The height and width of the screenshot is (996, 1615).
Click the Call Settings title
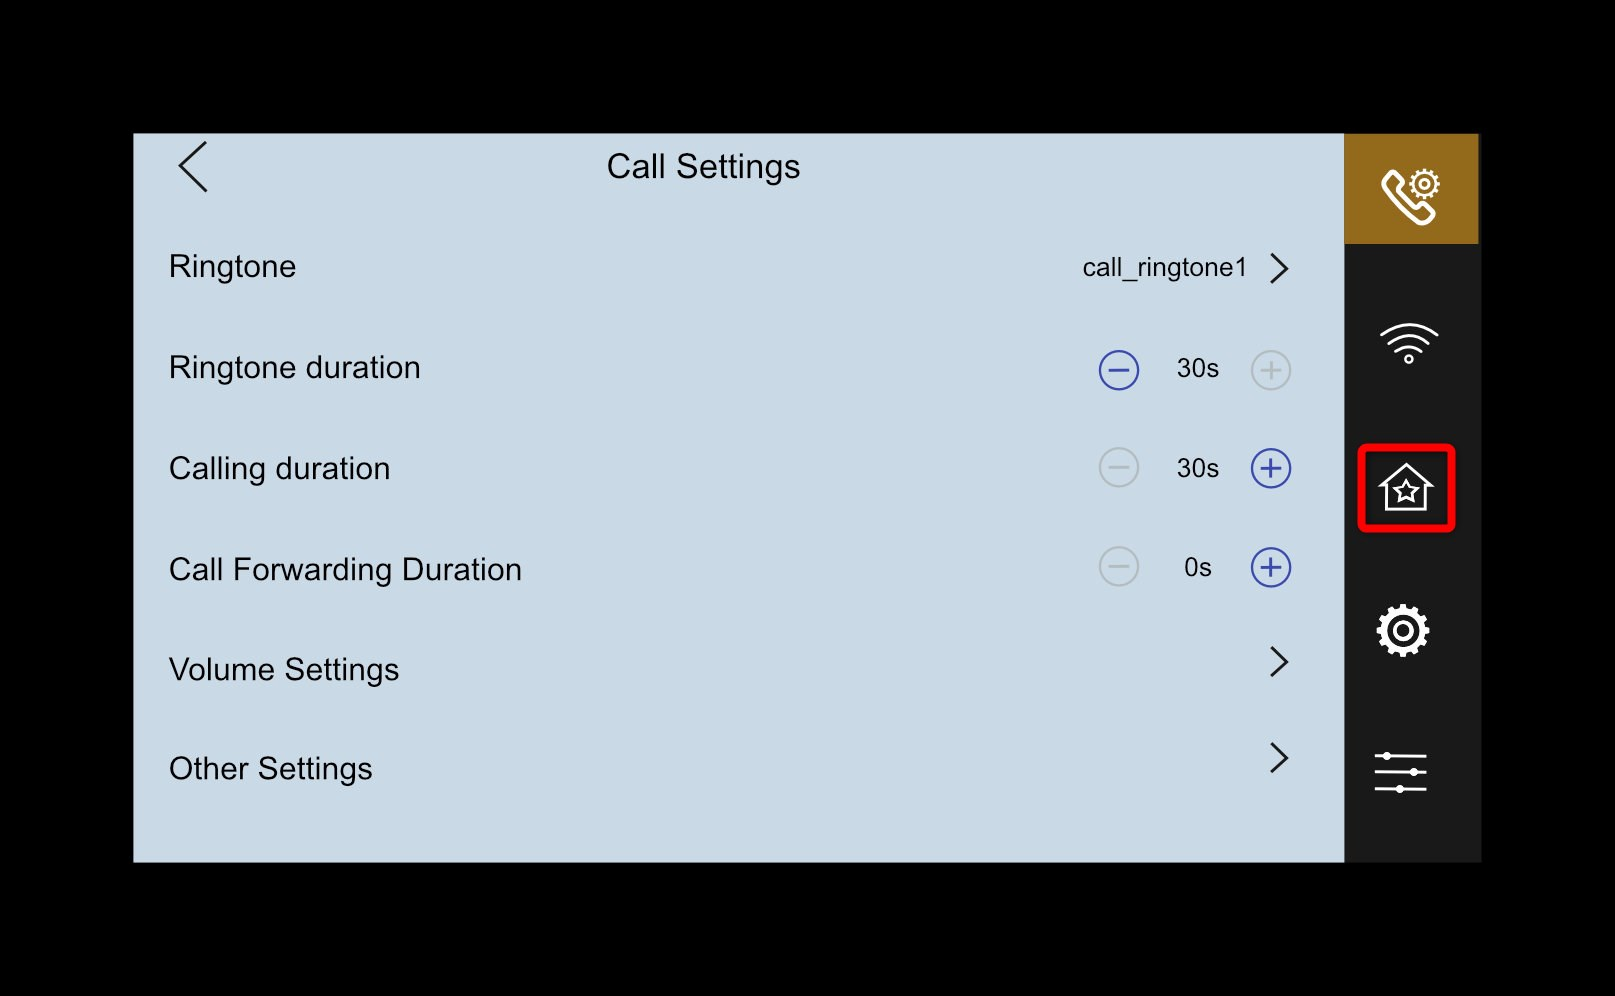tap(703, 167)
